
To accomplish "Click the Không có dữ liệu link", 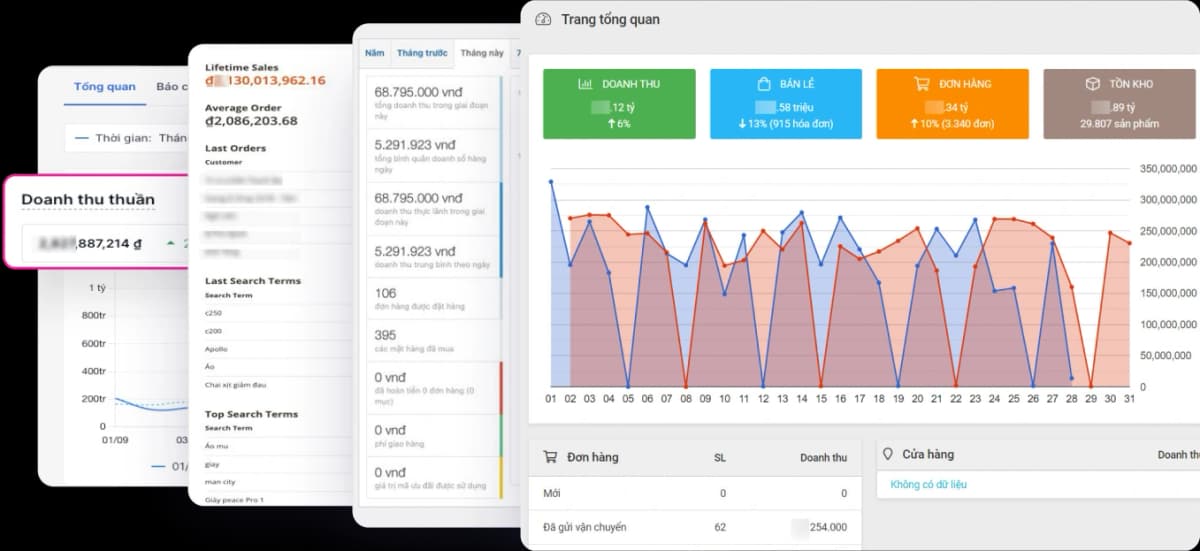I will coord(928,485).
